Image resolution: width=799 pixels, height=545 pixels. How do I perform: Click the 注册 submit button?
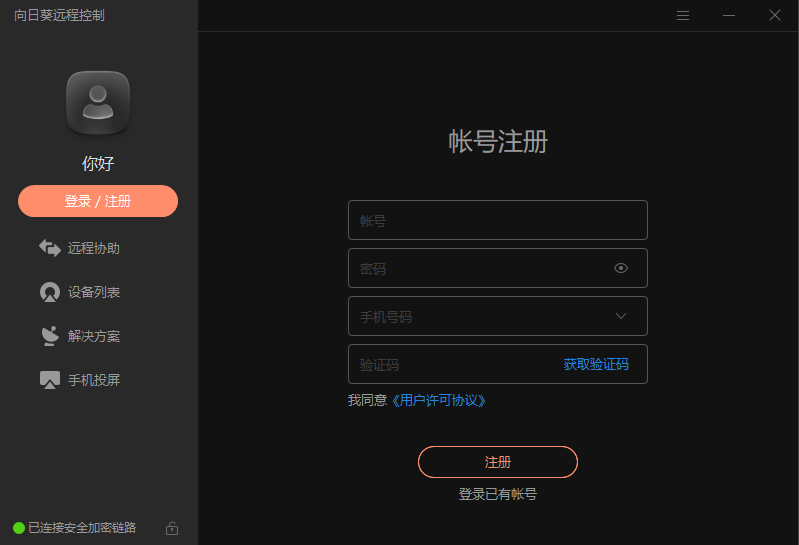(497, 462)
